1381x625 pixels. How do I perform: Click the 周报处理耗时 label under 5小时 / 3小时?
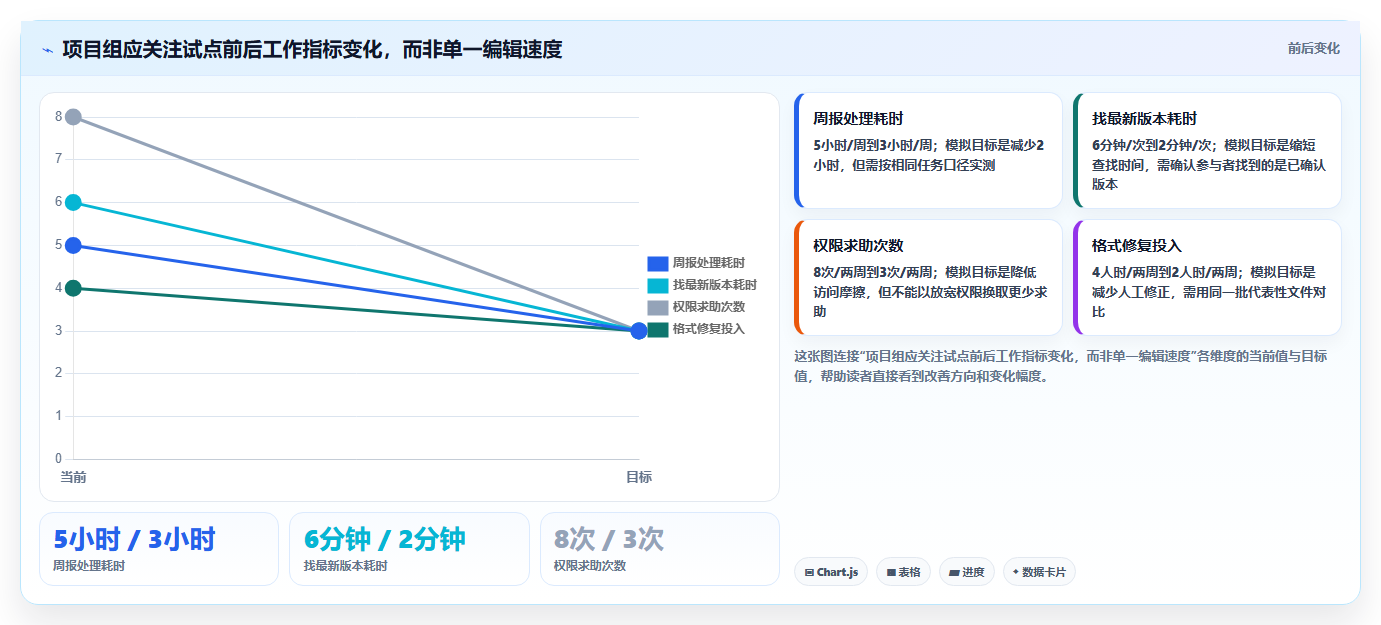(89, 566)
